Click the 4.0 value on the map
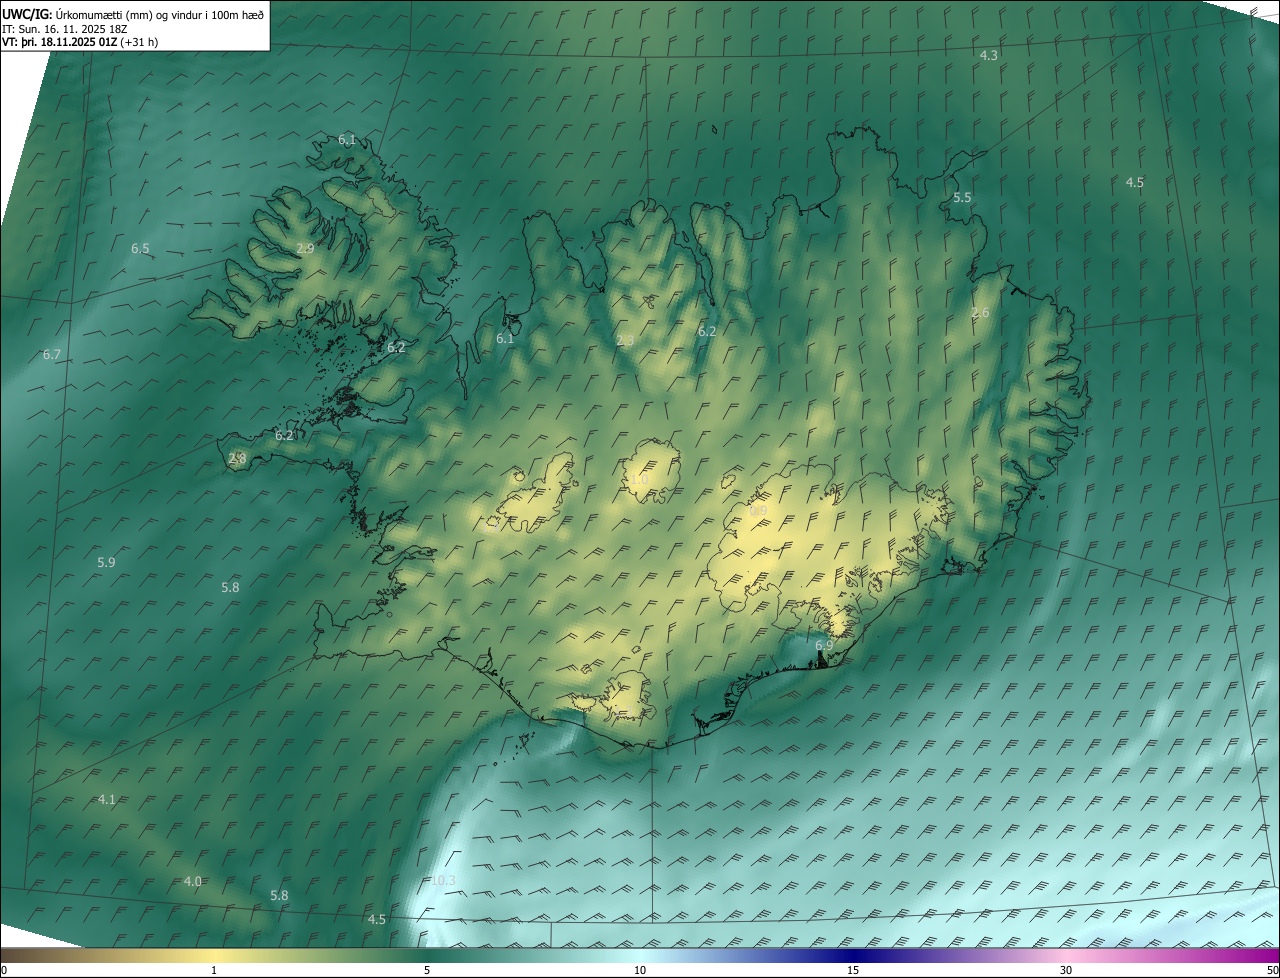This screenshot has height=978, width=1280. pos(193,881)
